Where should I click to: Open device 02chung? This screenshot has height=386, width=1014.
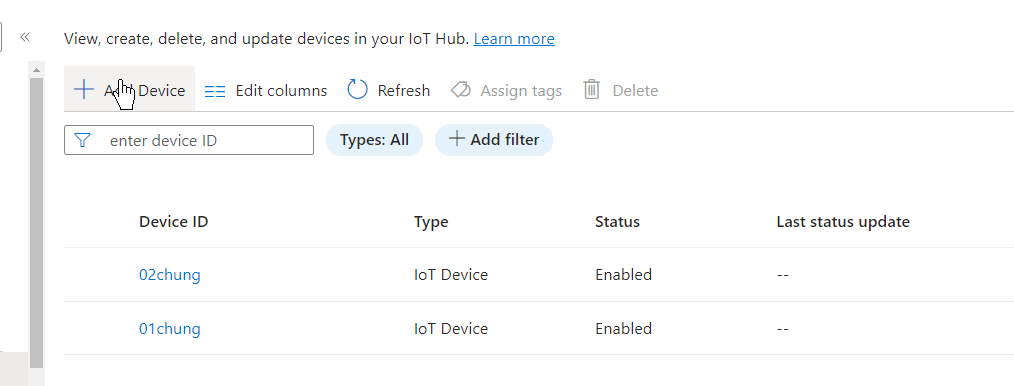169,275
